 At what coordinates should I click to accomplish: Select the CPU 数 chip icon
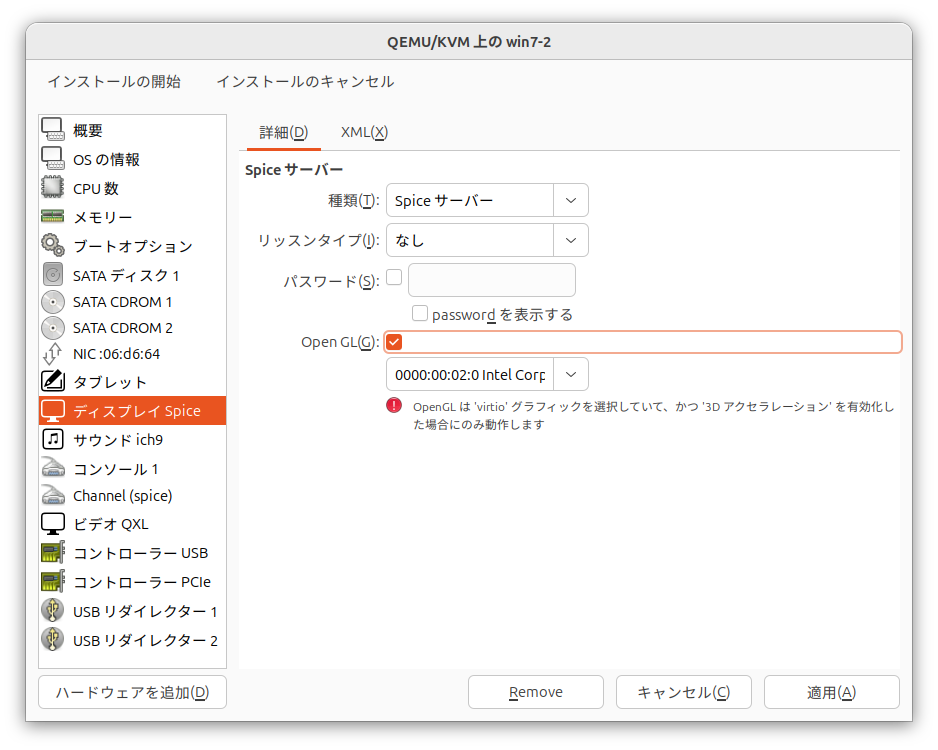[53, 187]
